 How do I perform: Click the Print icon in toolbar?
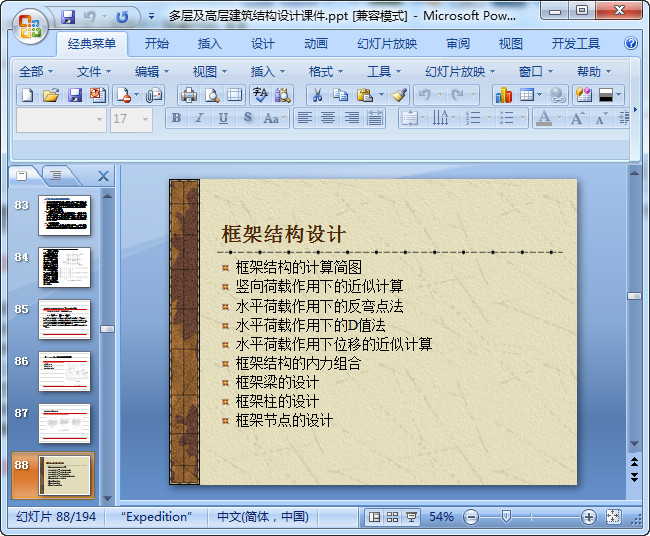[x=188, y=95]
